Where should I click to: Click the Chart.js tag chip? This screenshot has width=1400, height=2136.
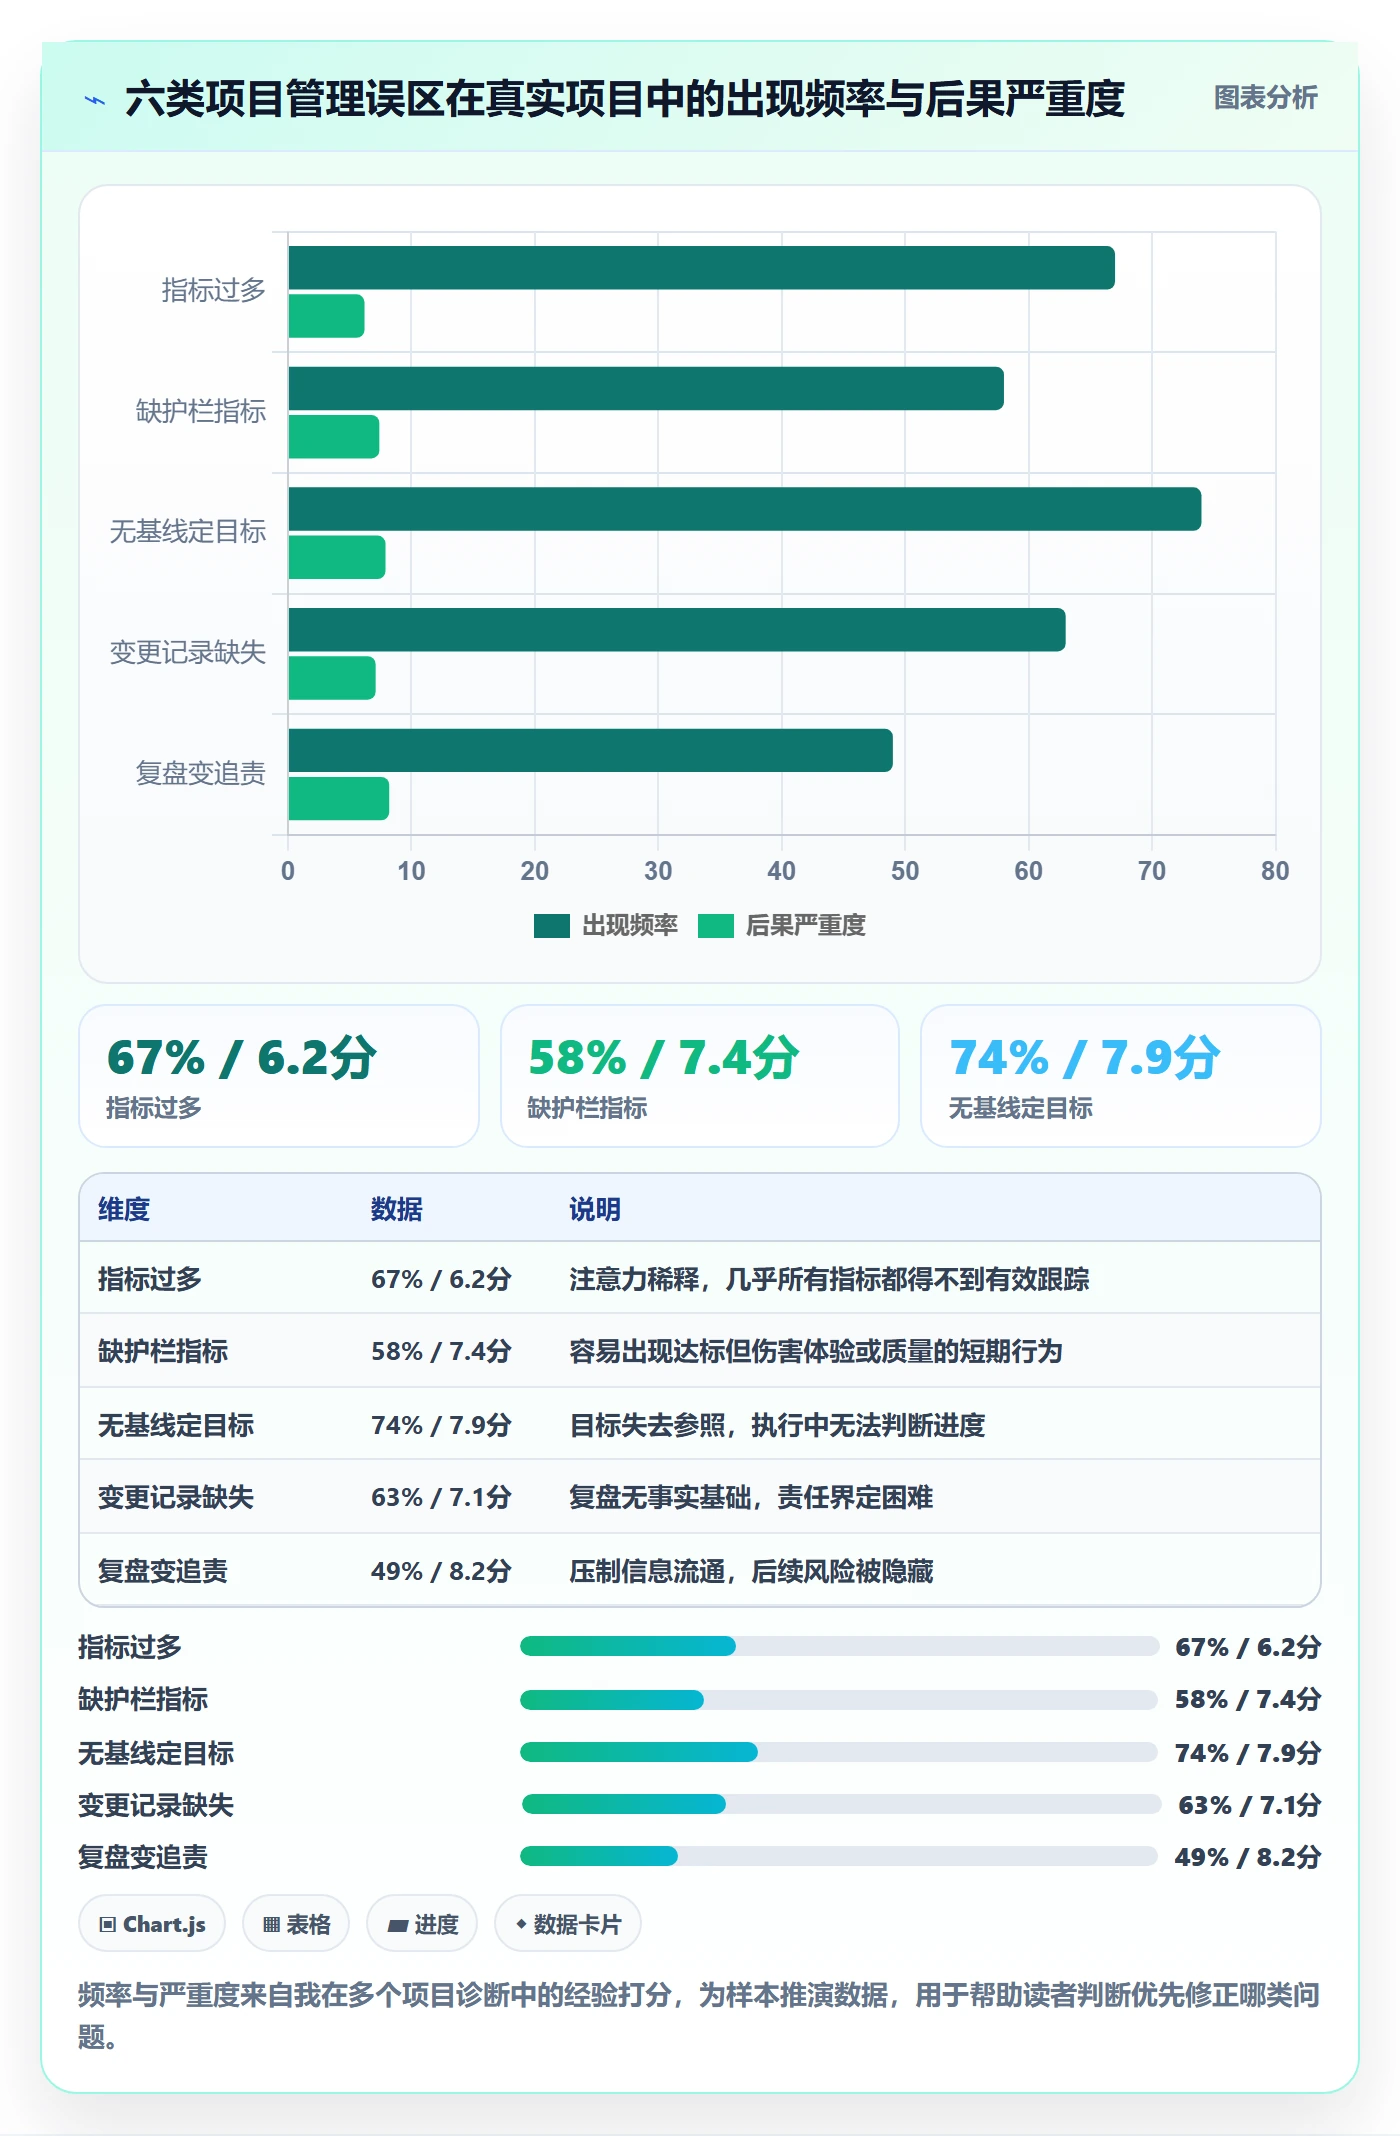(152, 1924)
